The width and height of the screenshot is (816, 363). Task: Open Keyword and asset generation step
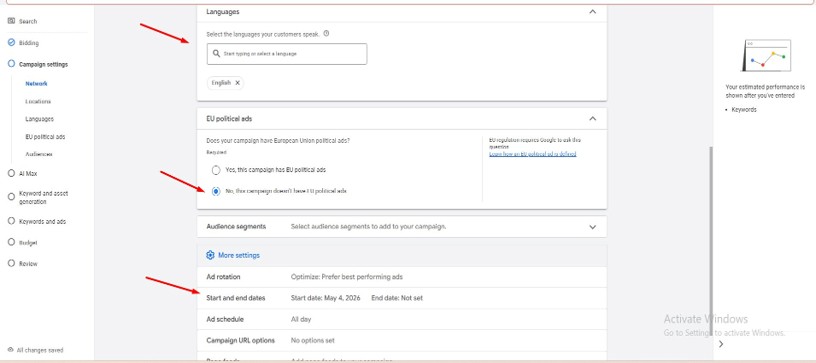click(44, 197)
